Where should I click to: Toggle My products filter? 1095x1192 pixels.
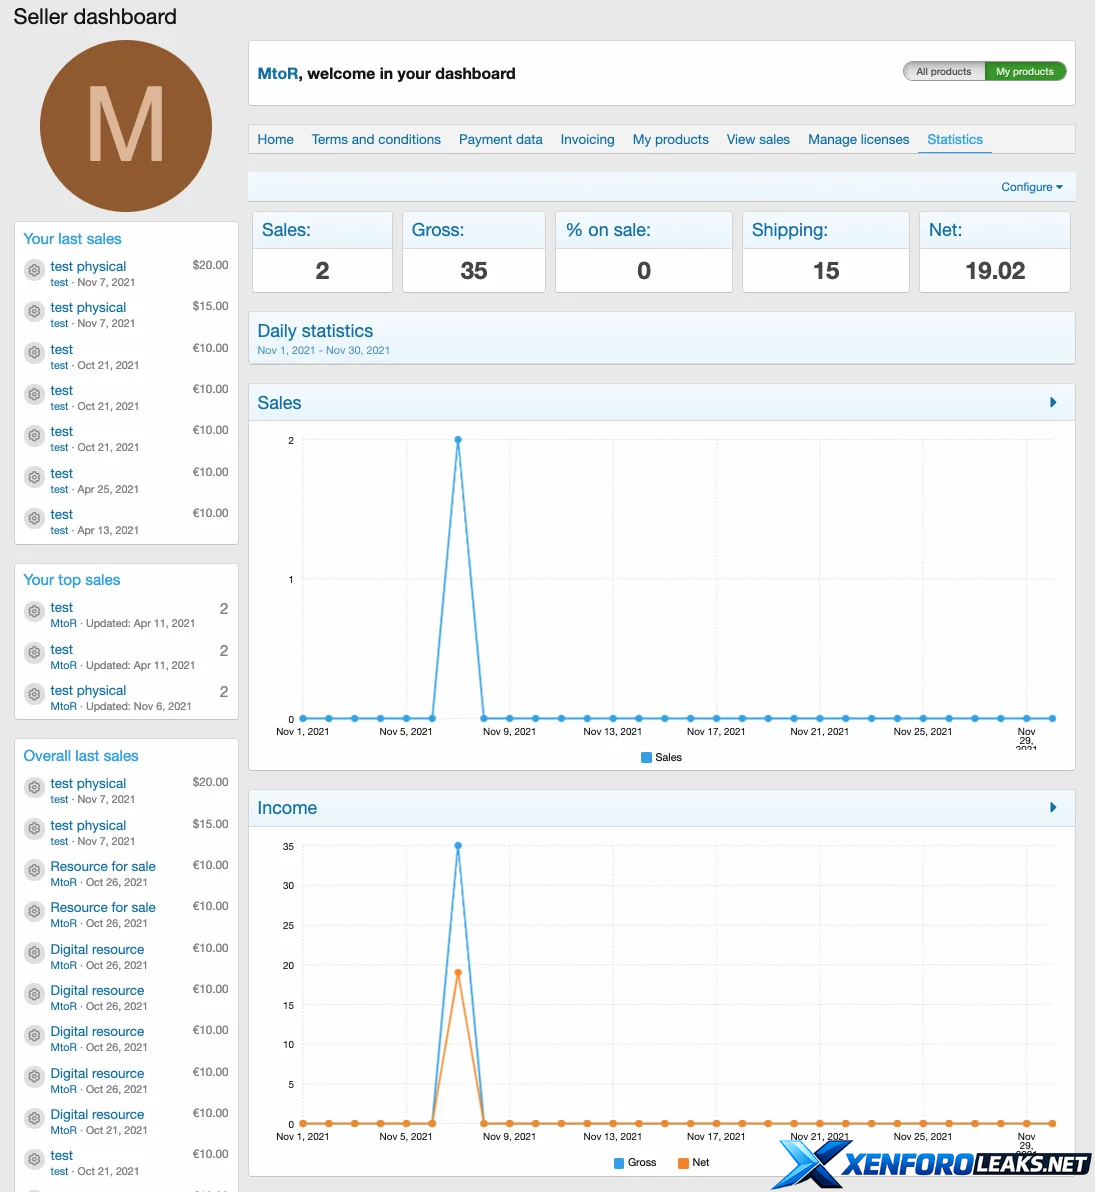click(1024, 72)
